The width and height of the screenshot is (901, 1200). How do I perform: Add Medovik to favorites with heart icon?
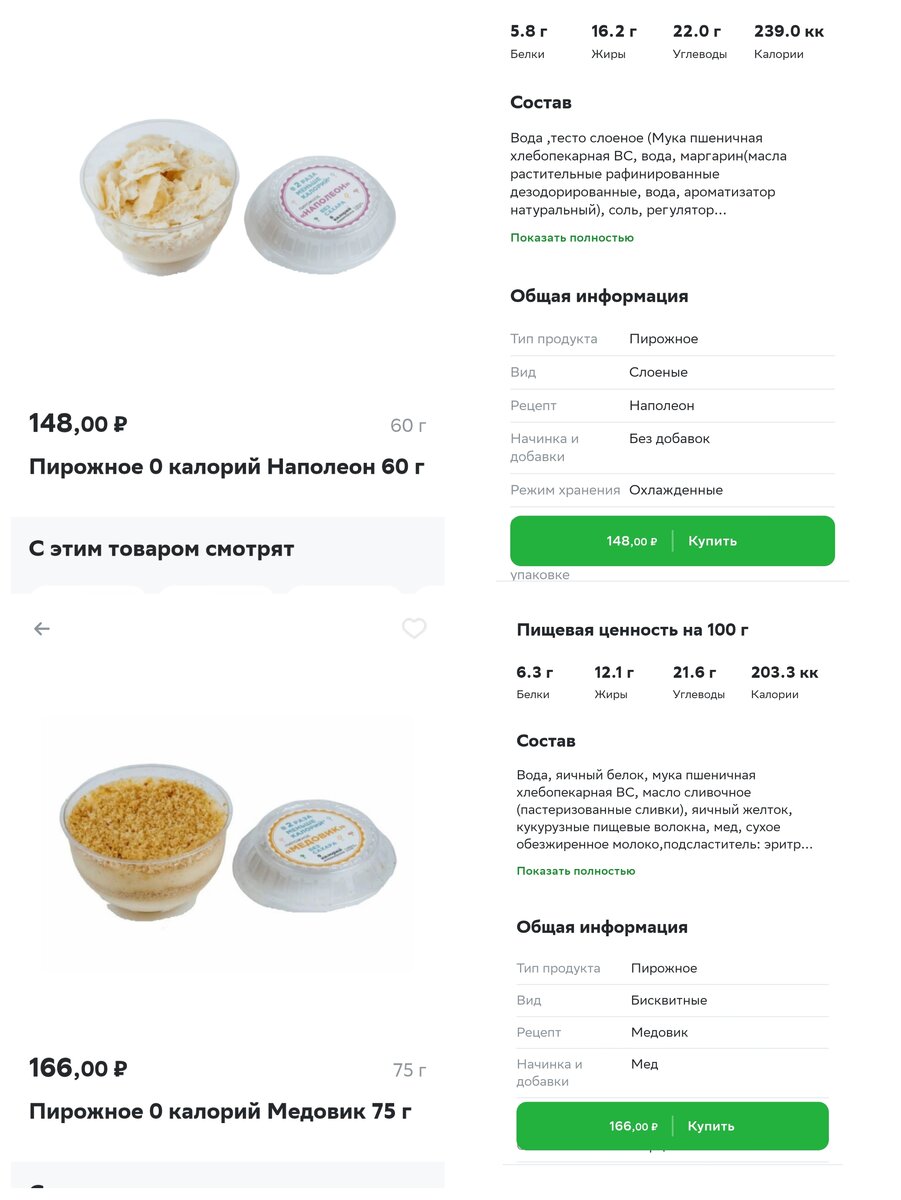coord(414,629)
